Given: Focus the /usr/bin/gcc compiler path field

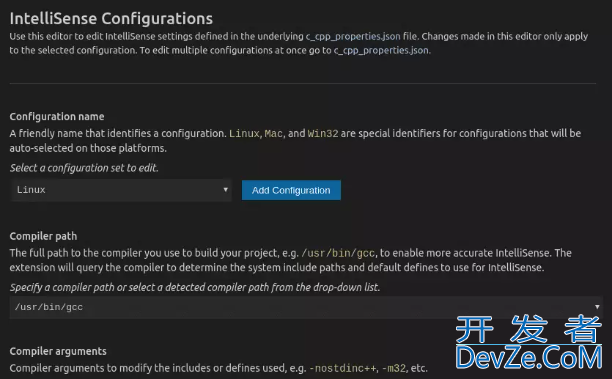Looking at the screenshot, I should pyautogui.click(x=306, y=307).
